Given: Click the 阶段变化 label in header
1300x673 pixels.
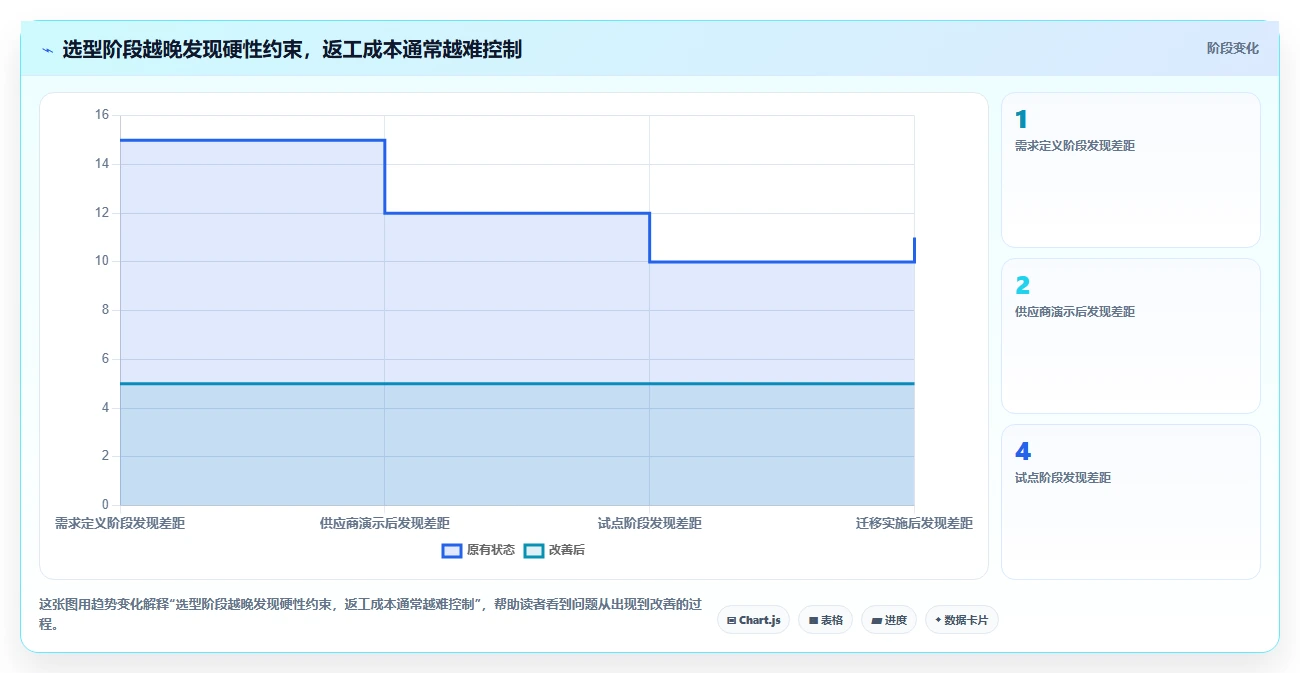Looking at the screenshot, I should click(x=1233, y=48).
